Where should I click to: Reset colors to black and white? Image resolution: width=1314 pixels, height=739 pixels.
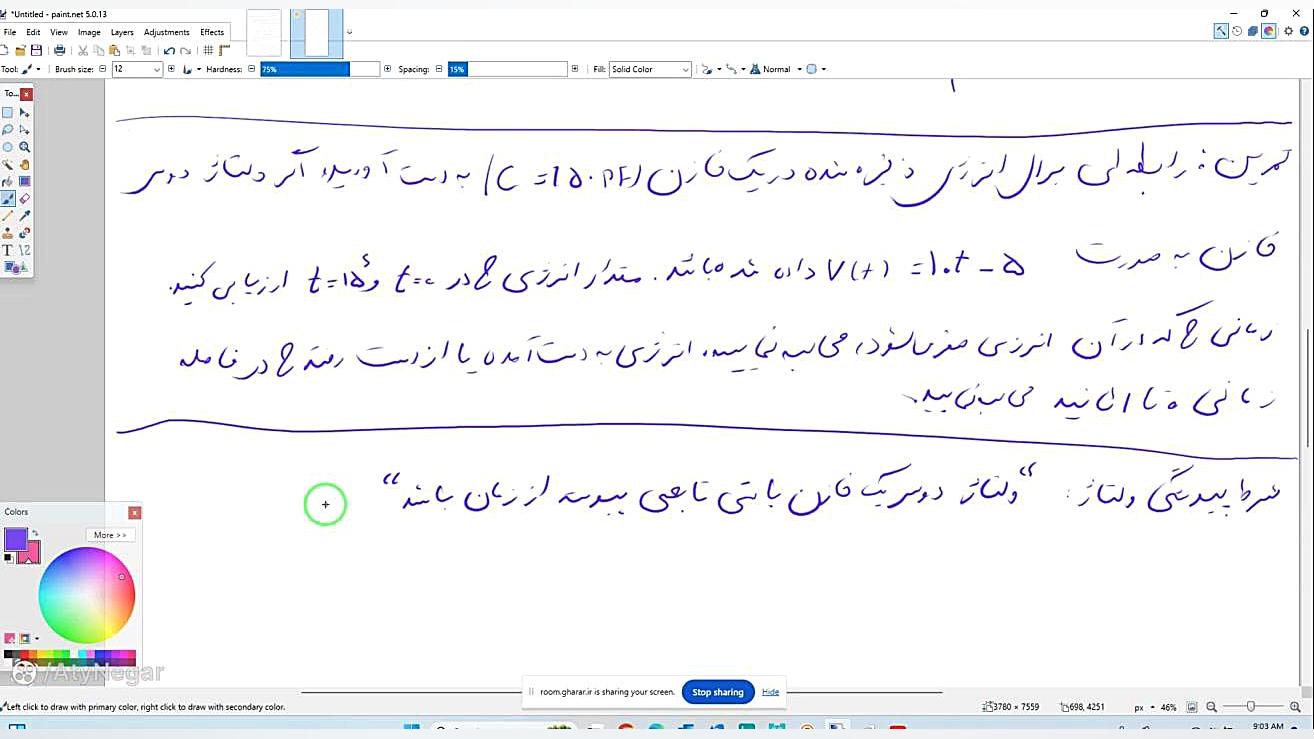tap(9, 557)
